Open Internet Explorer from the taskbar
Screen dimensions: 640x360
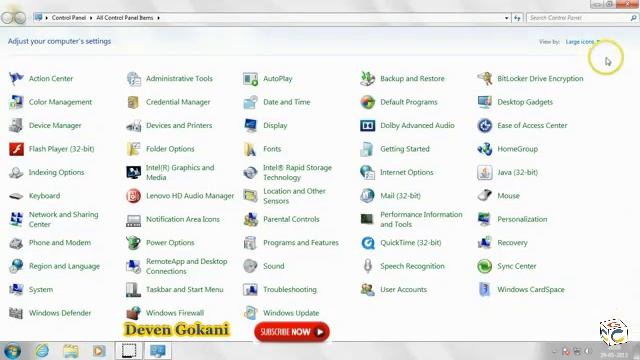click(42, 351)
